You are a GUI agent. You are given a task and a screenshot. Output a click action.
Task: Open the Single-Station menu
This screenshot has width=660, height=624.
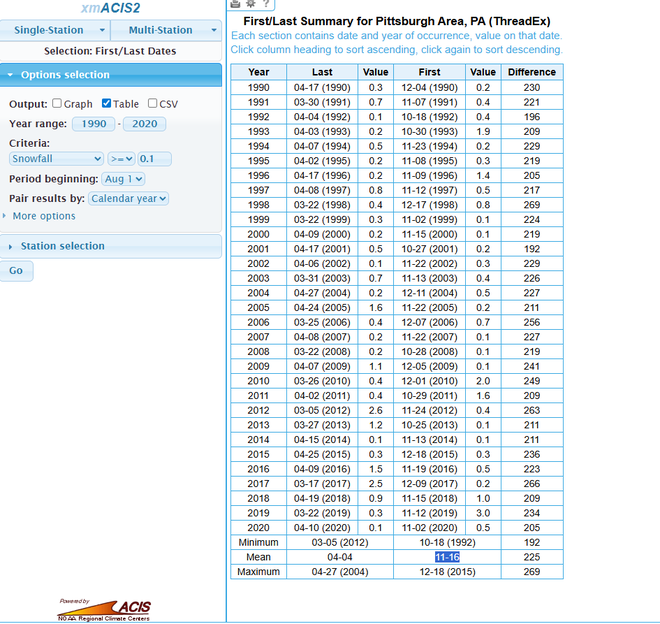pos(55,30)
